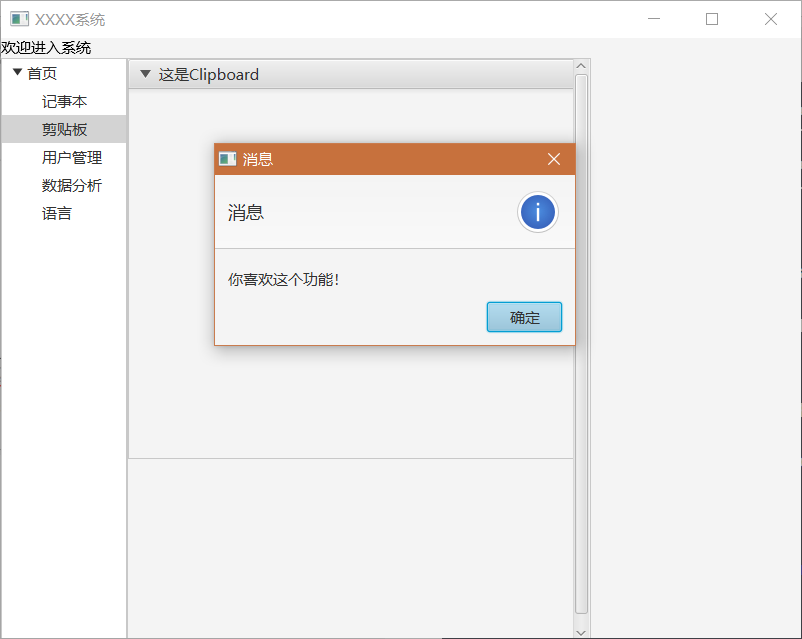The image size is (802, 639).
Task: Select 语言 in the left menu
Action: 57,213
